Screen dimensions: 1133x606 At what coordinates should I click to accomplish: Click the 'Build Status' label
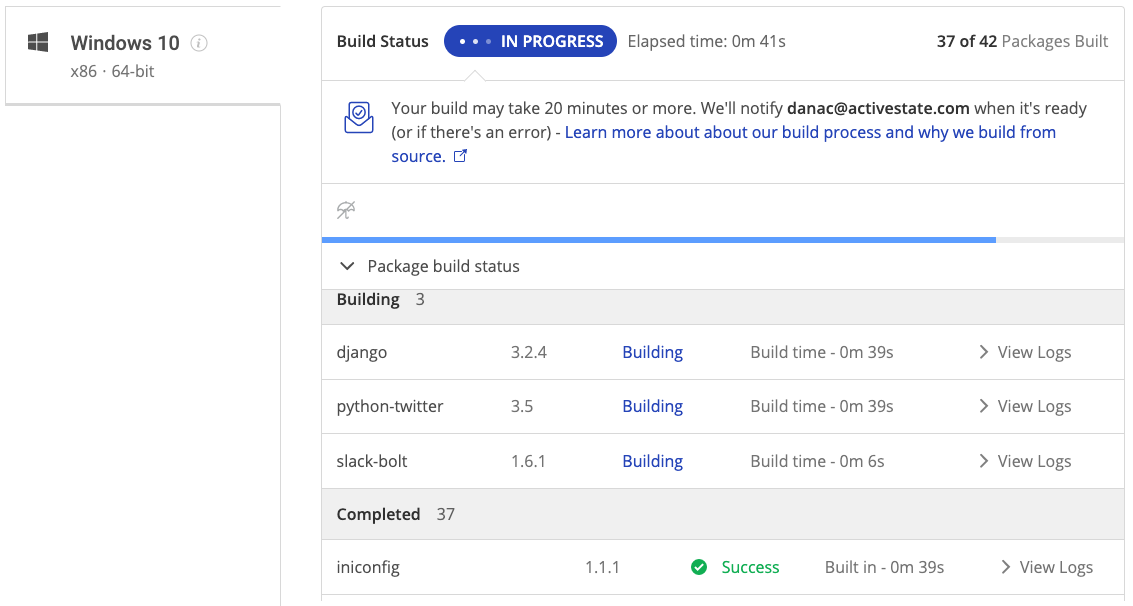382,42
